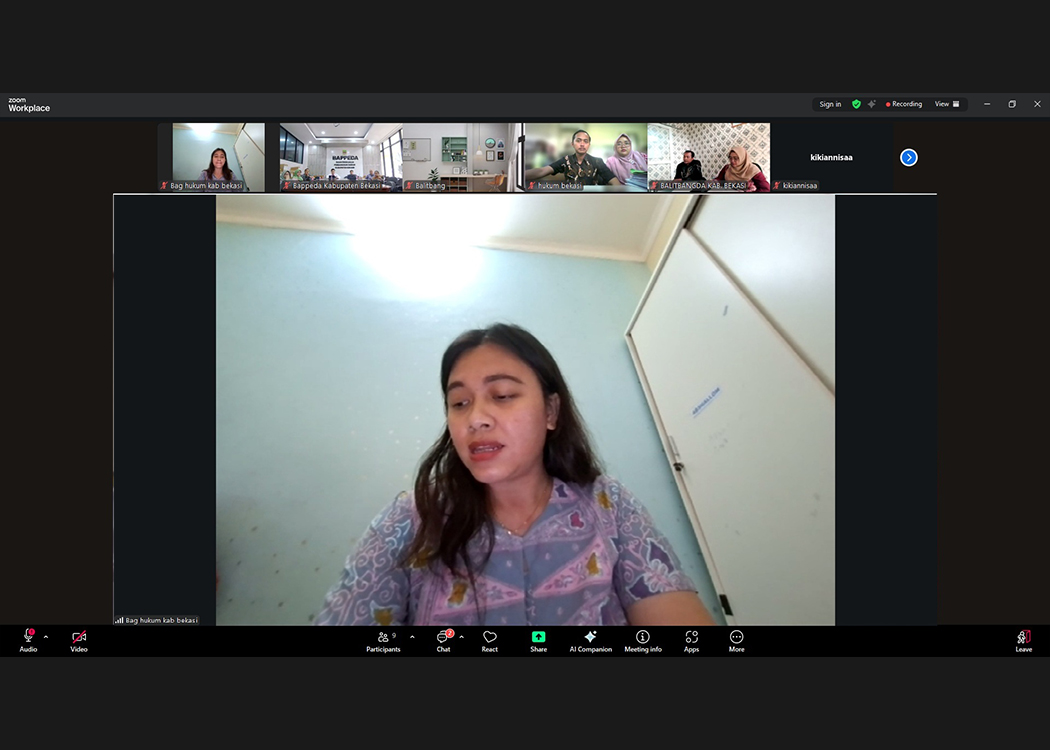Open the Participants panel
Image resolution: width=1050 pixels, height=750 pixels.
coord(383,640)
